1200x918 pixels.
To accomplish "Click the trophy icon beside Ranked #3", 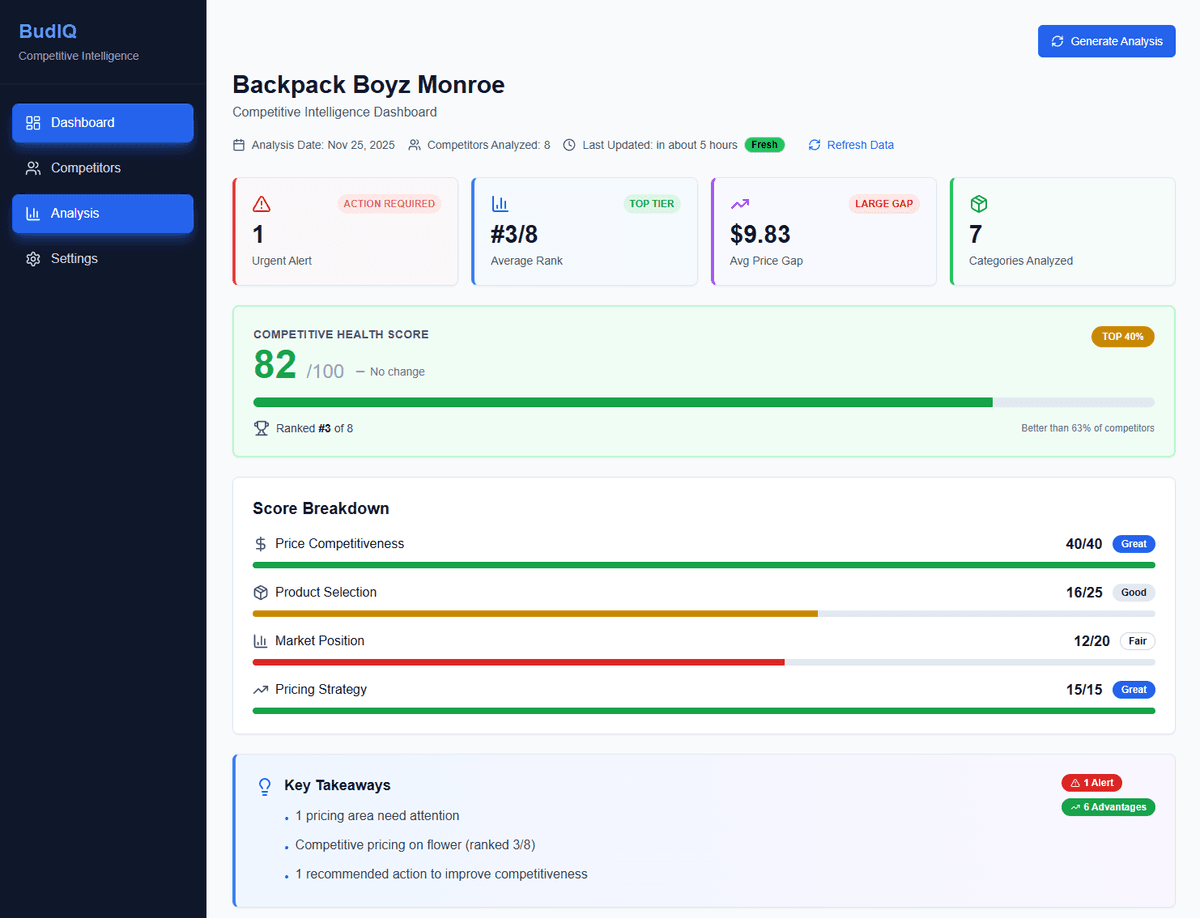I will (x=260, y=427).
